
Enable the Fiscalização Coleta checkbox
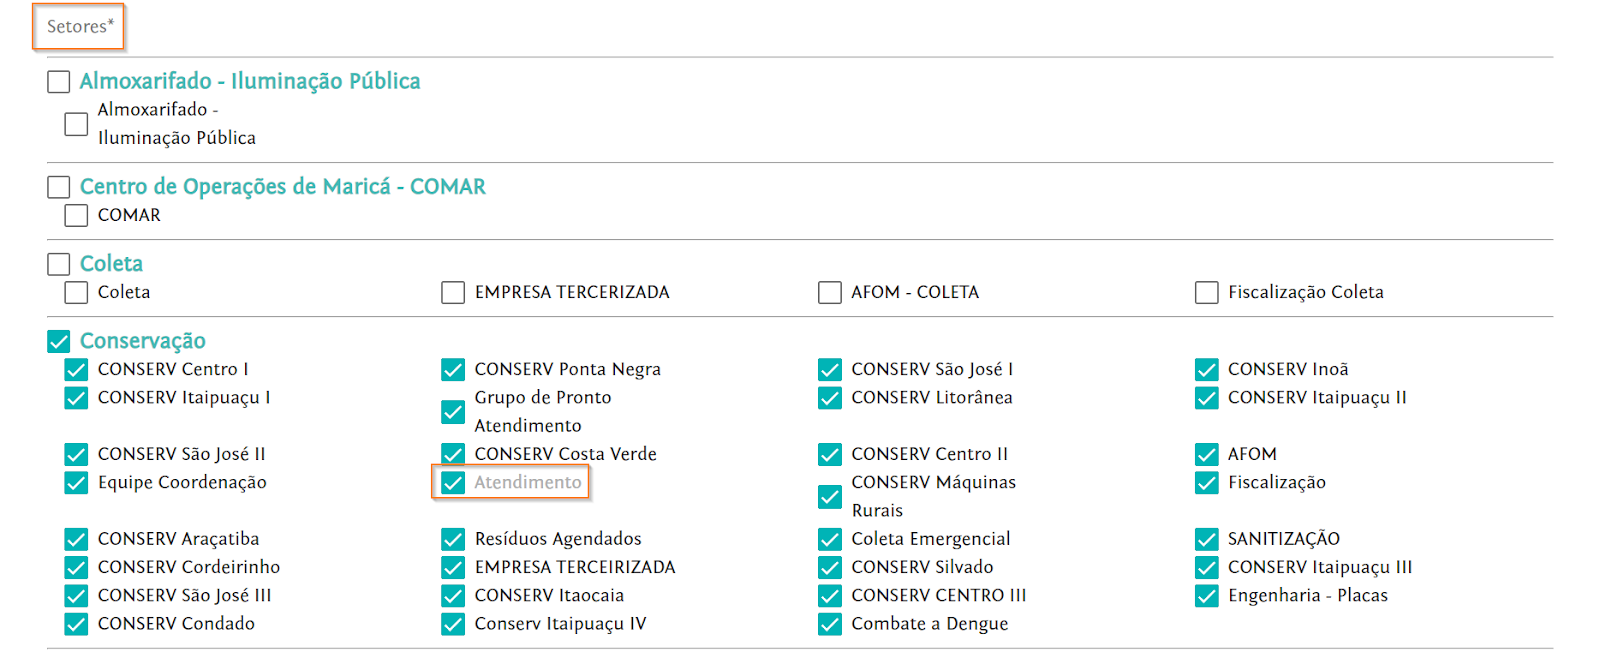pos(1207,292)
